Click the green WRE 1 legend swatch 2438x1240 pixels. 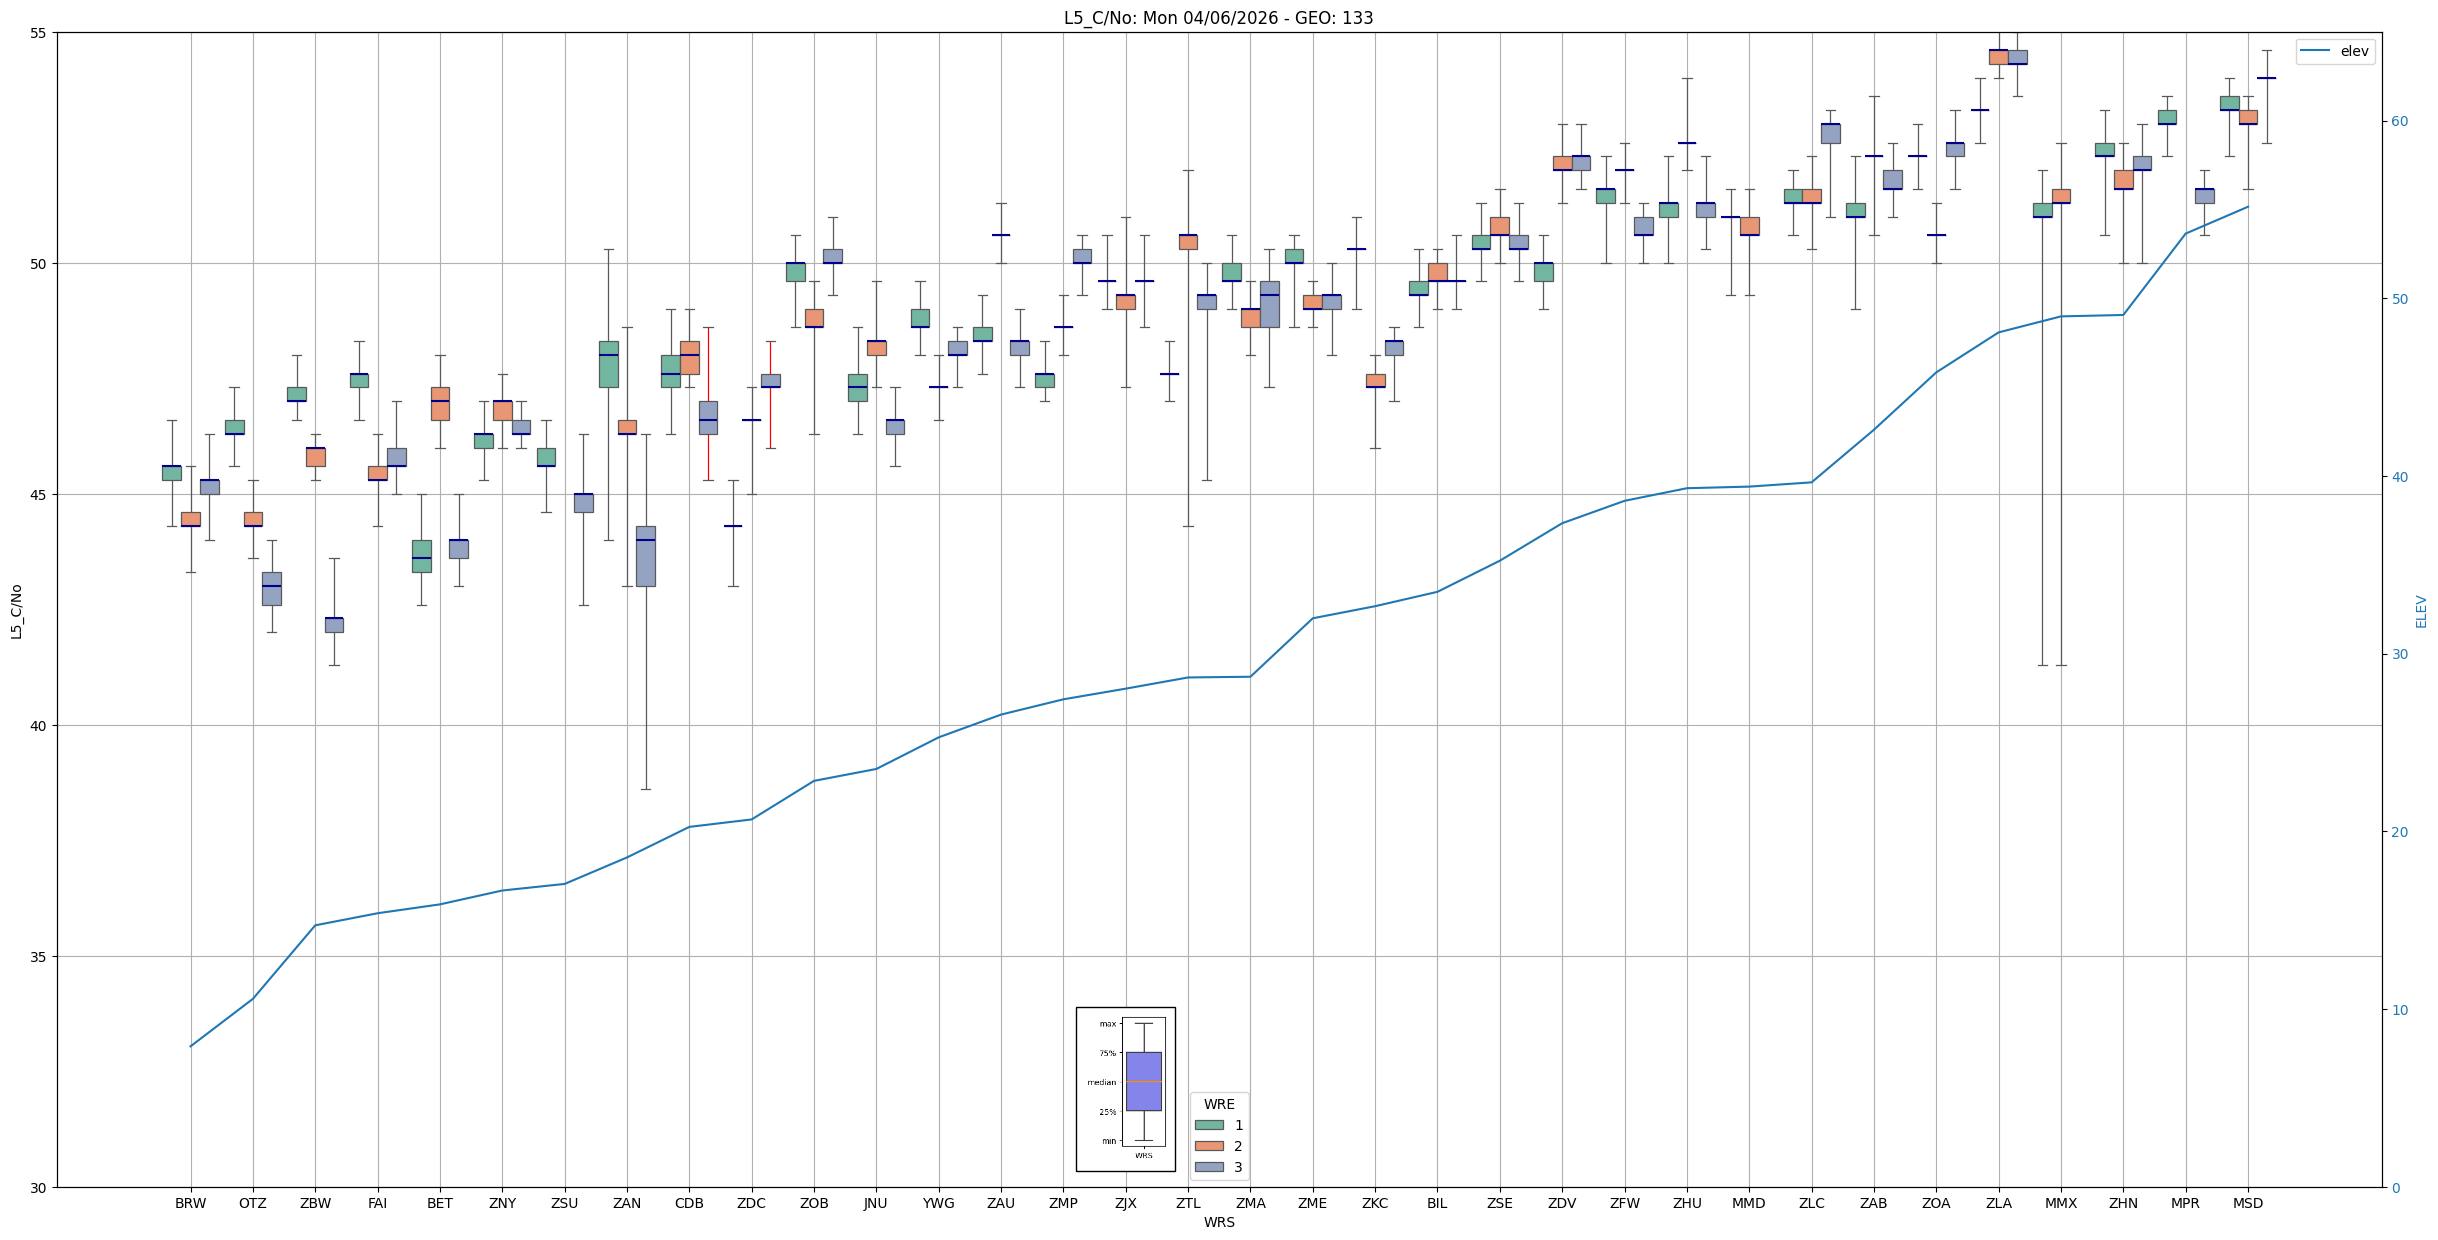[x=1208, y=1125]
